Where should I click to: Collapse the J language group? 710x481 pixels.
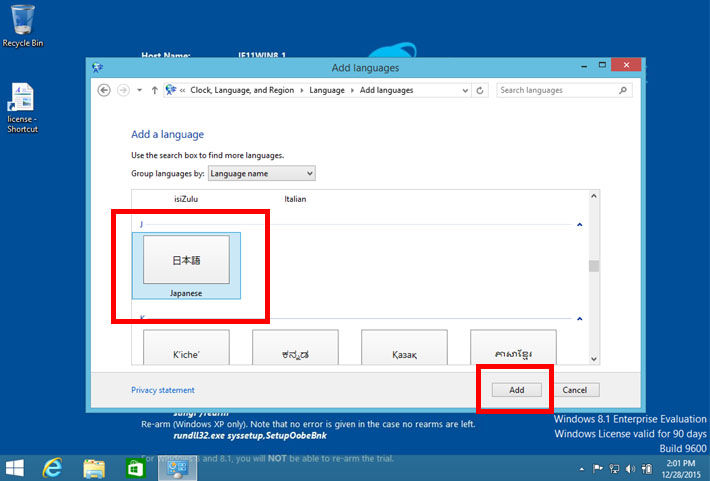579,225
